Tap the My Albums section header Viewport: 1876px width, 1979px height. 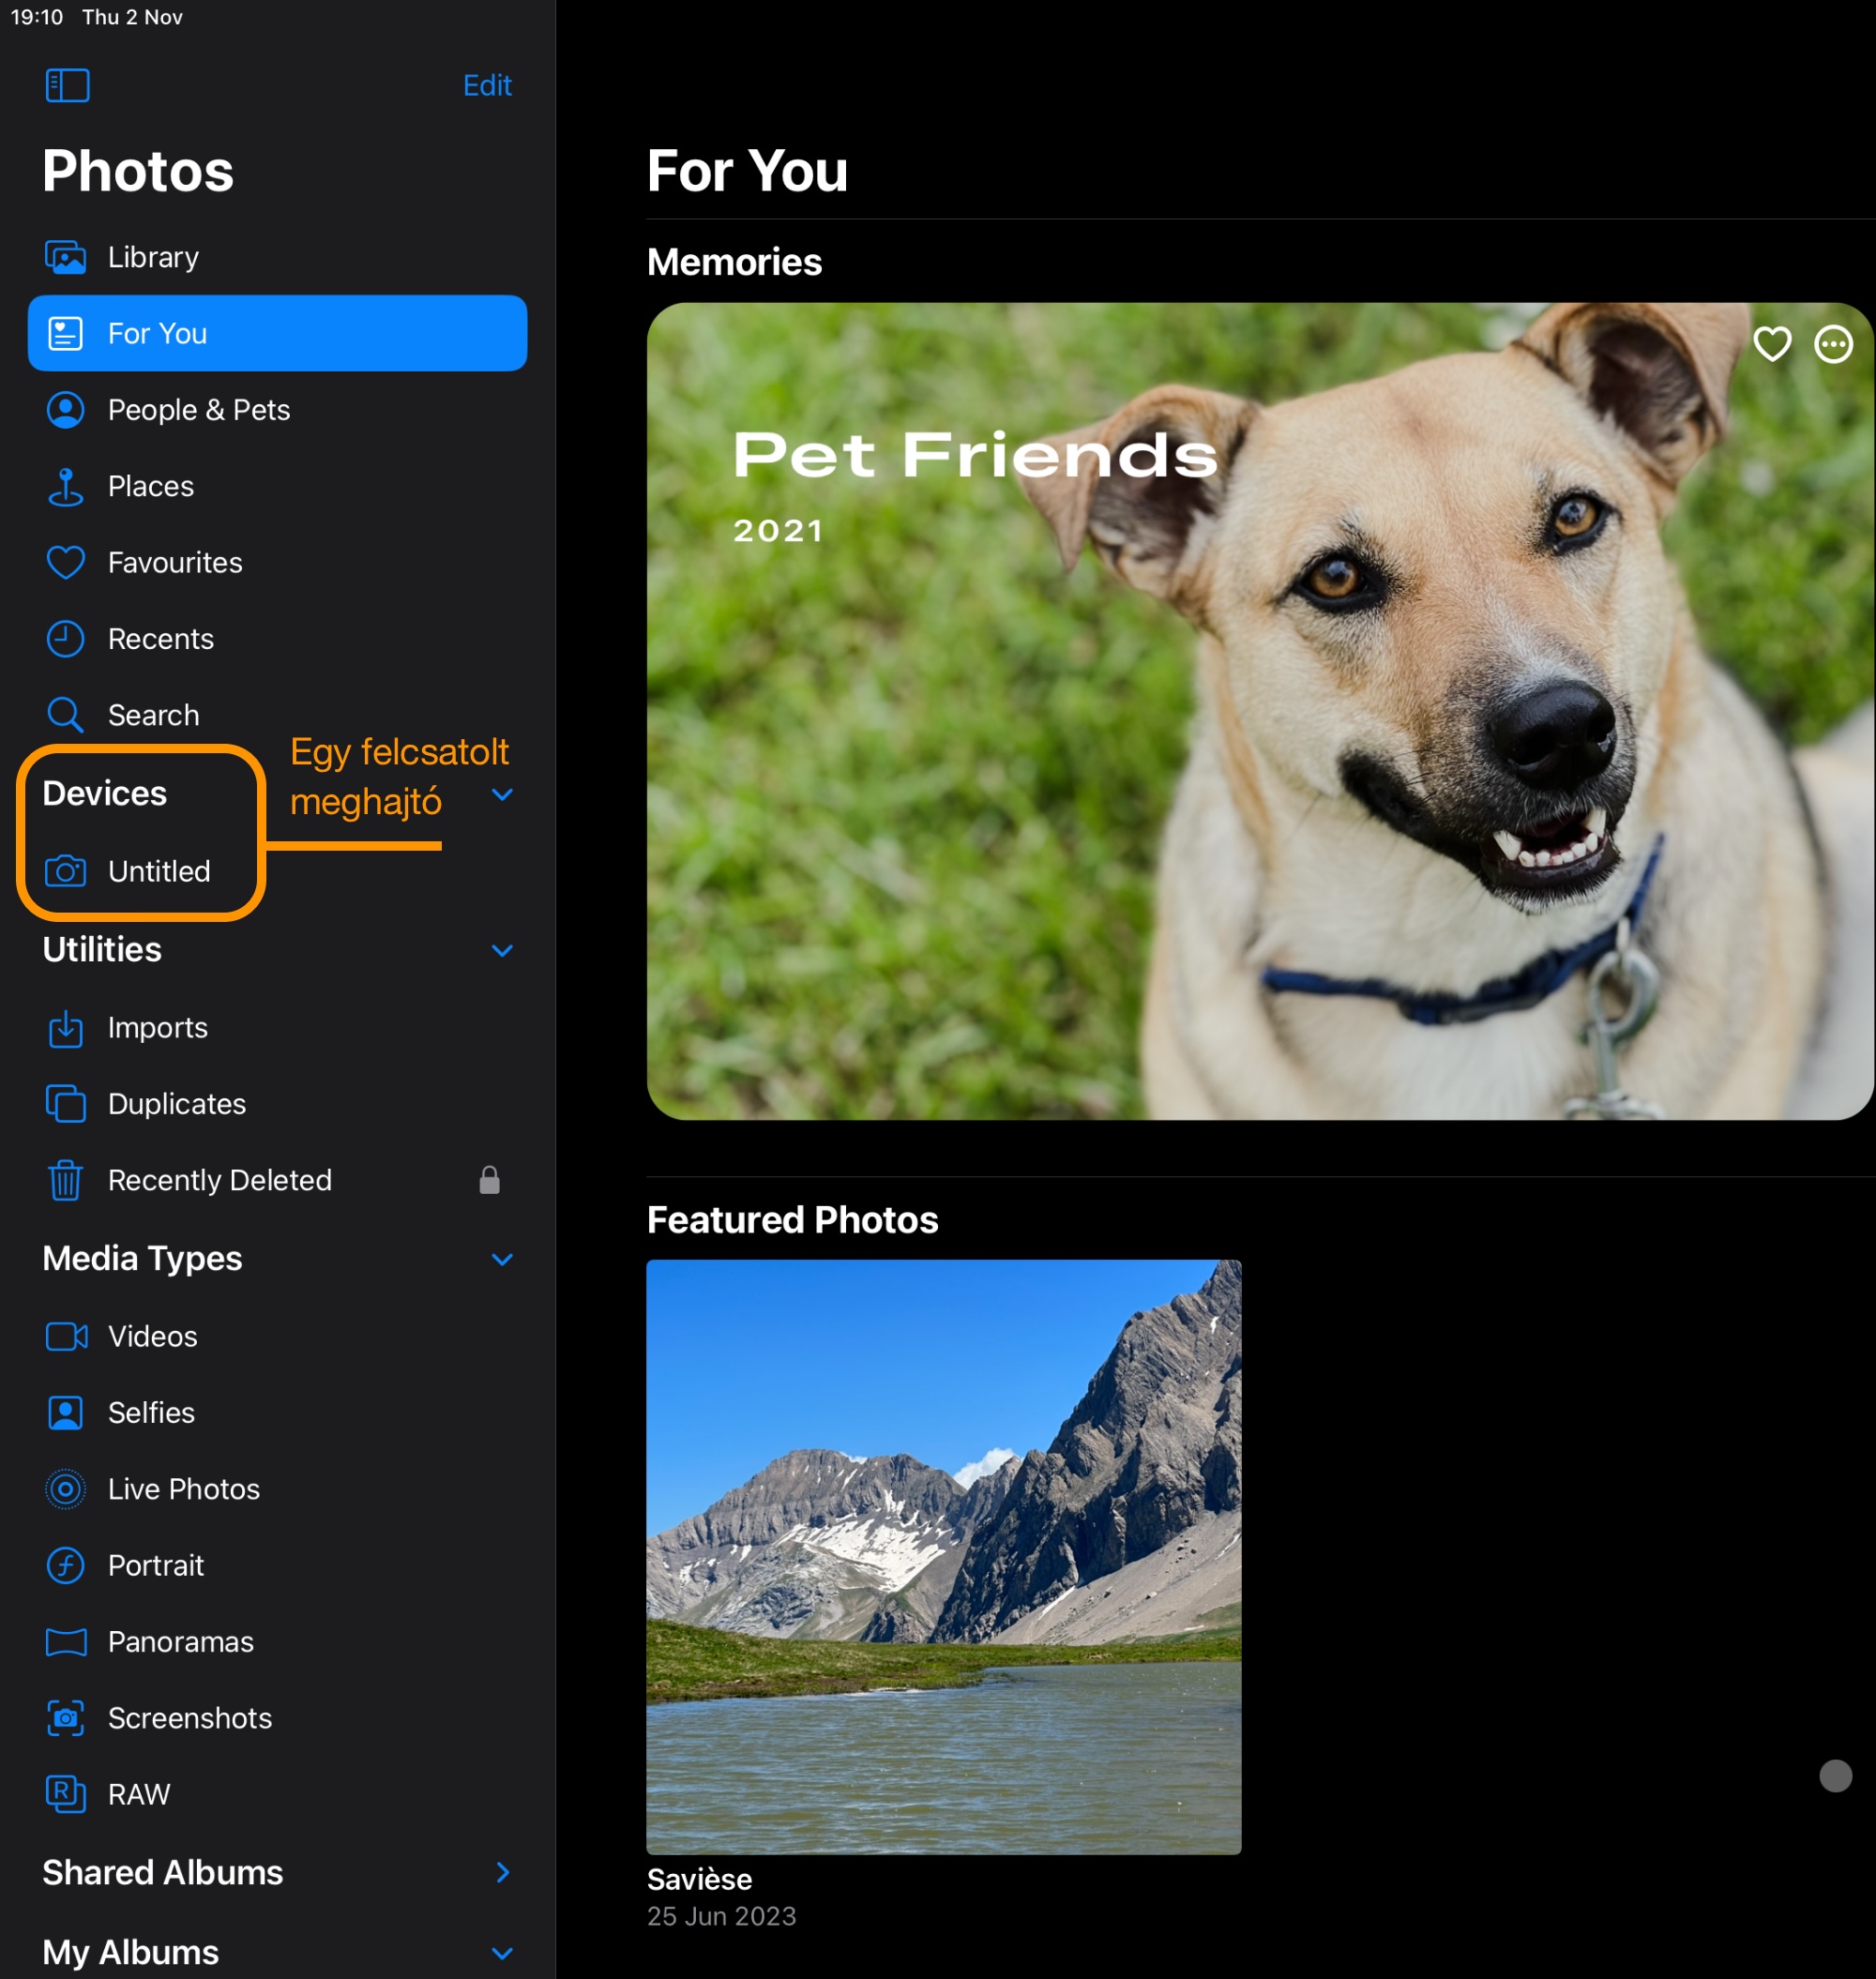tap(131, 1952)
